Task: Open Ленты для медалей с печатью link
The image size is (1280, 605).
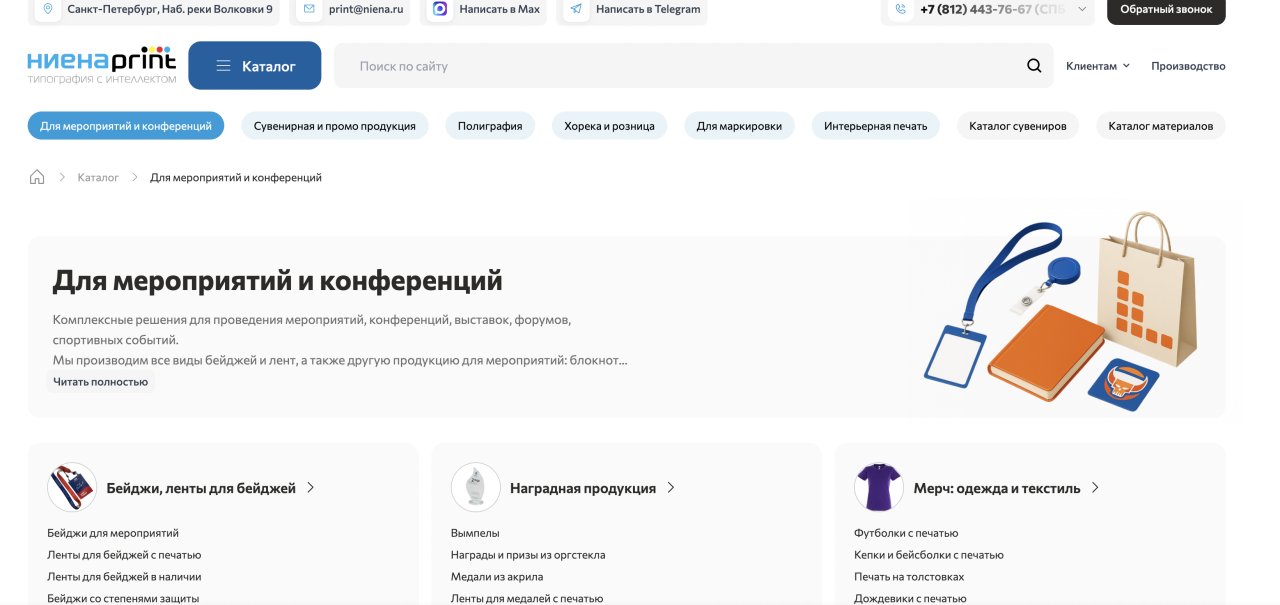Action: coord(527,598)
